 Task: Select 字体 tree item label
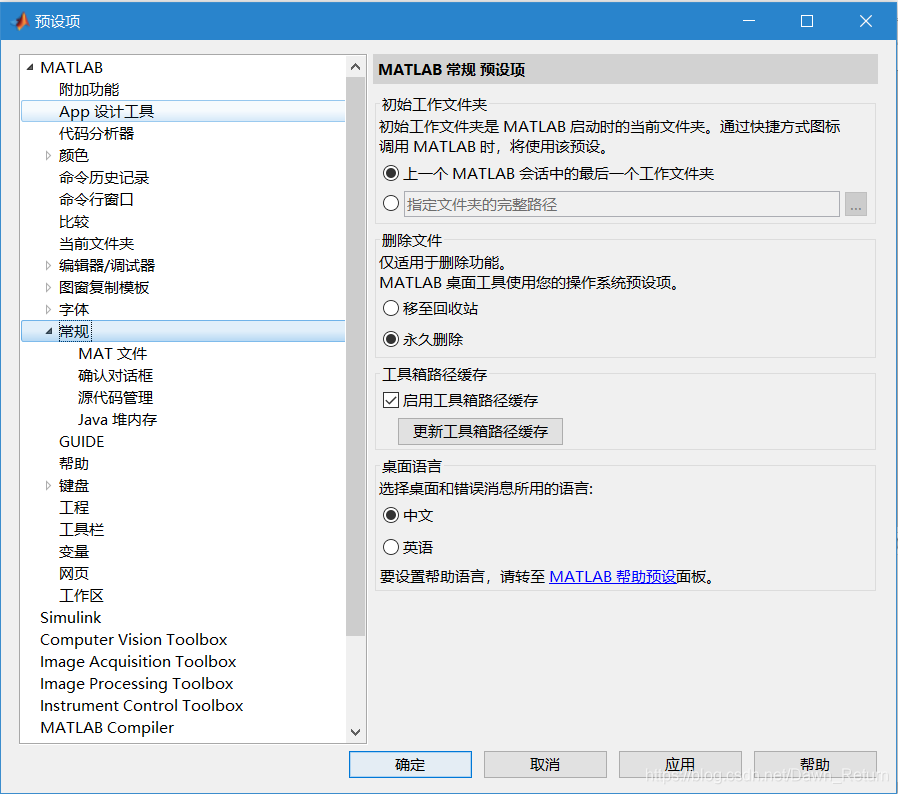(74, 309)
